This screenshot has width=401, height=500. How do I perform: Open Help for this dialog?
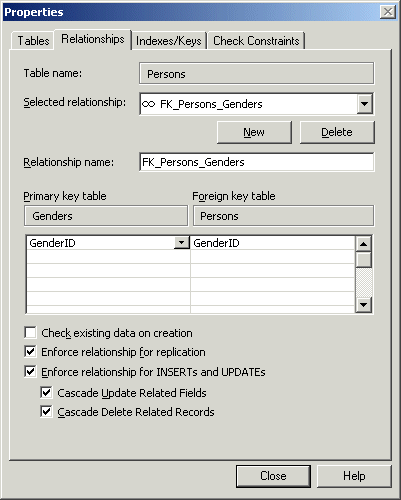pos(354,476)
